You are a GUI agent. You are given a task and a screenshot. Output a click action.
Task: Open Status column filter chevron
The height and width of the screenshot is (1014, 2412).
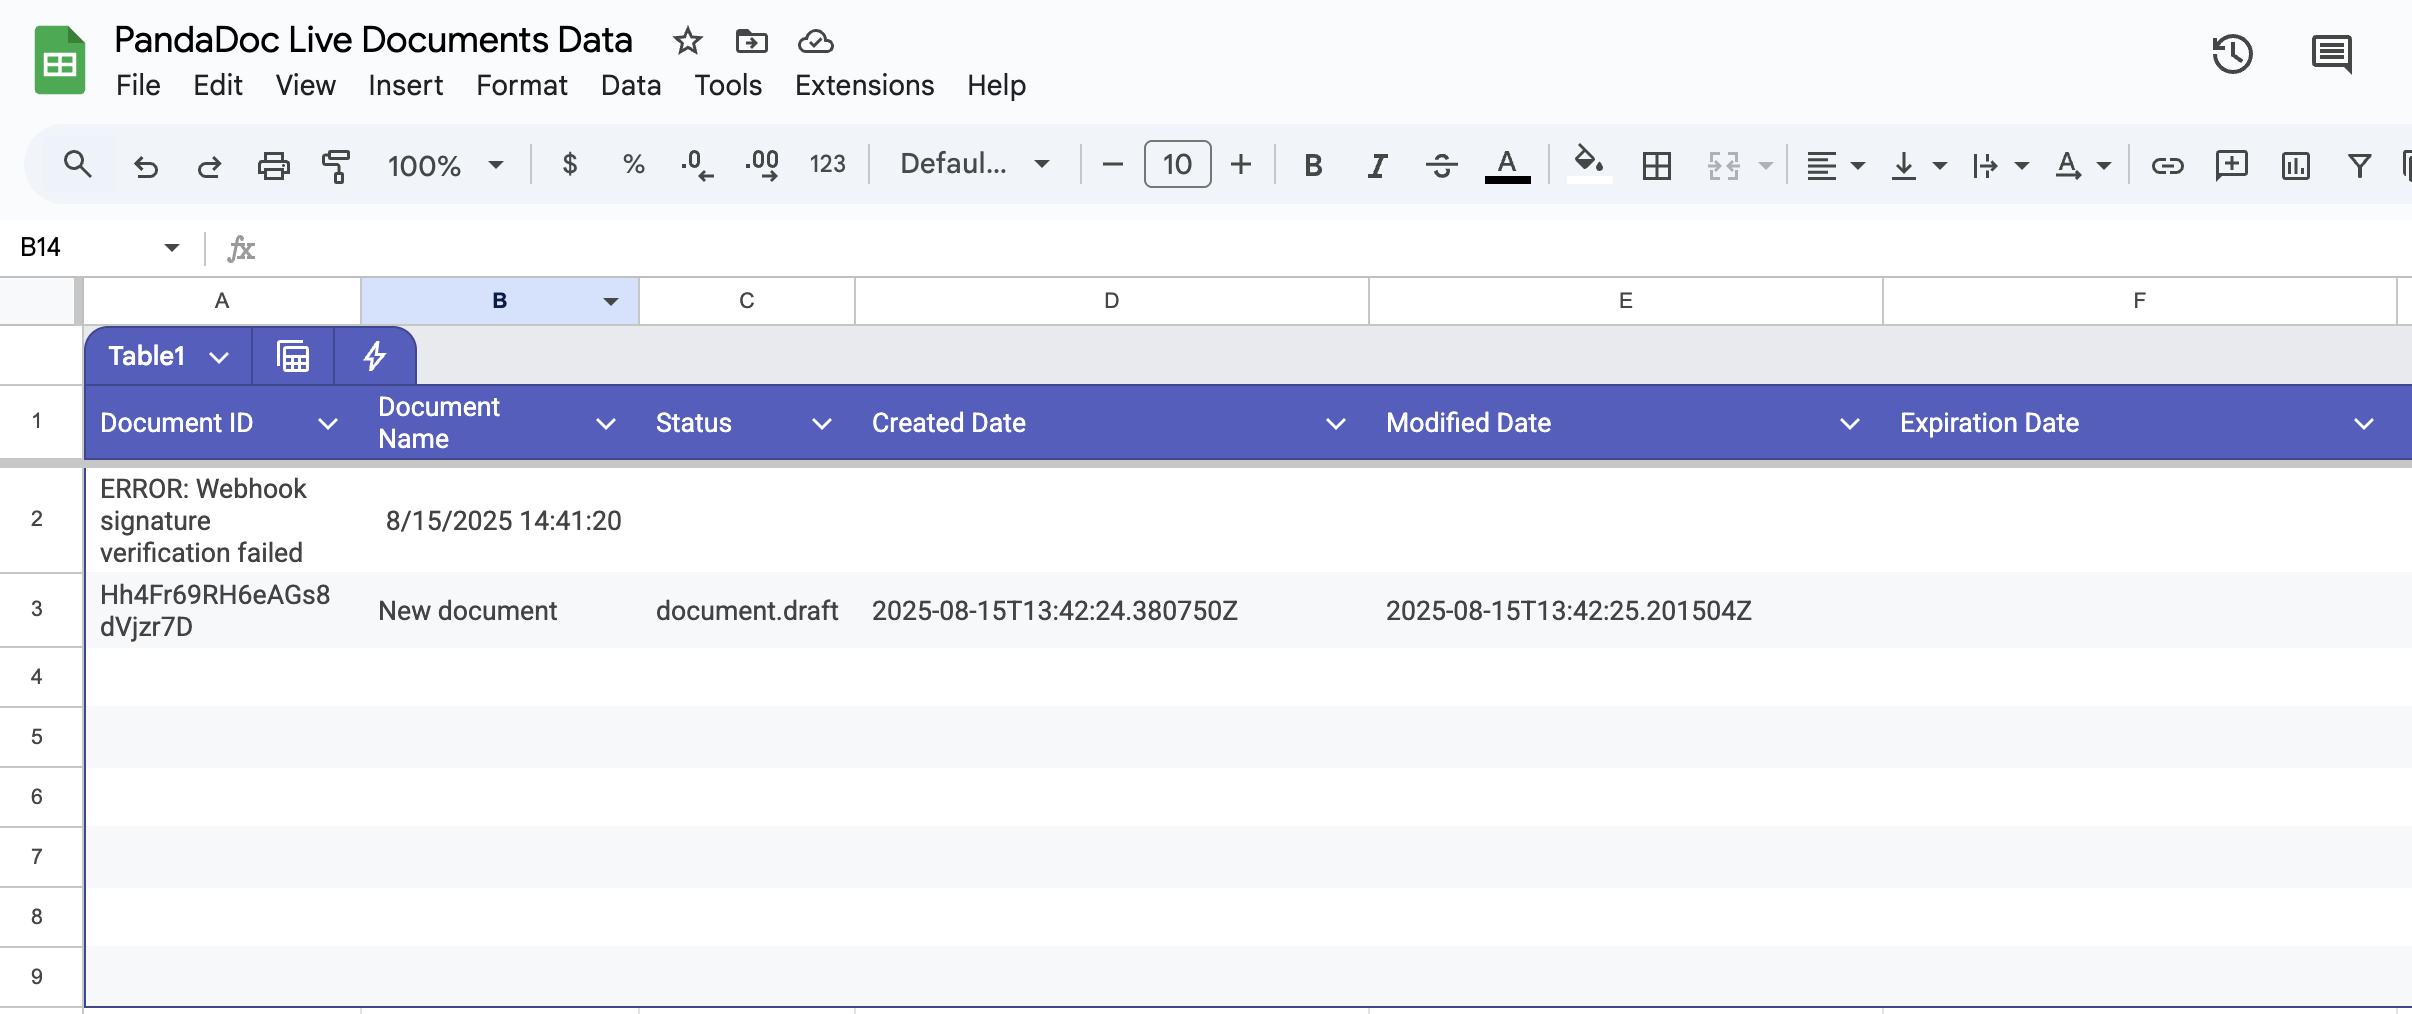[x=822, y=424]
